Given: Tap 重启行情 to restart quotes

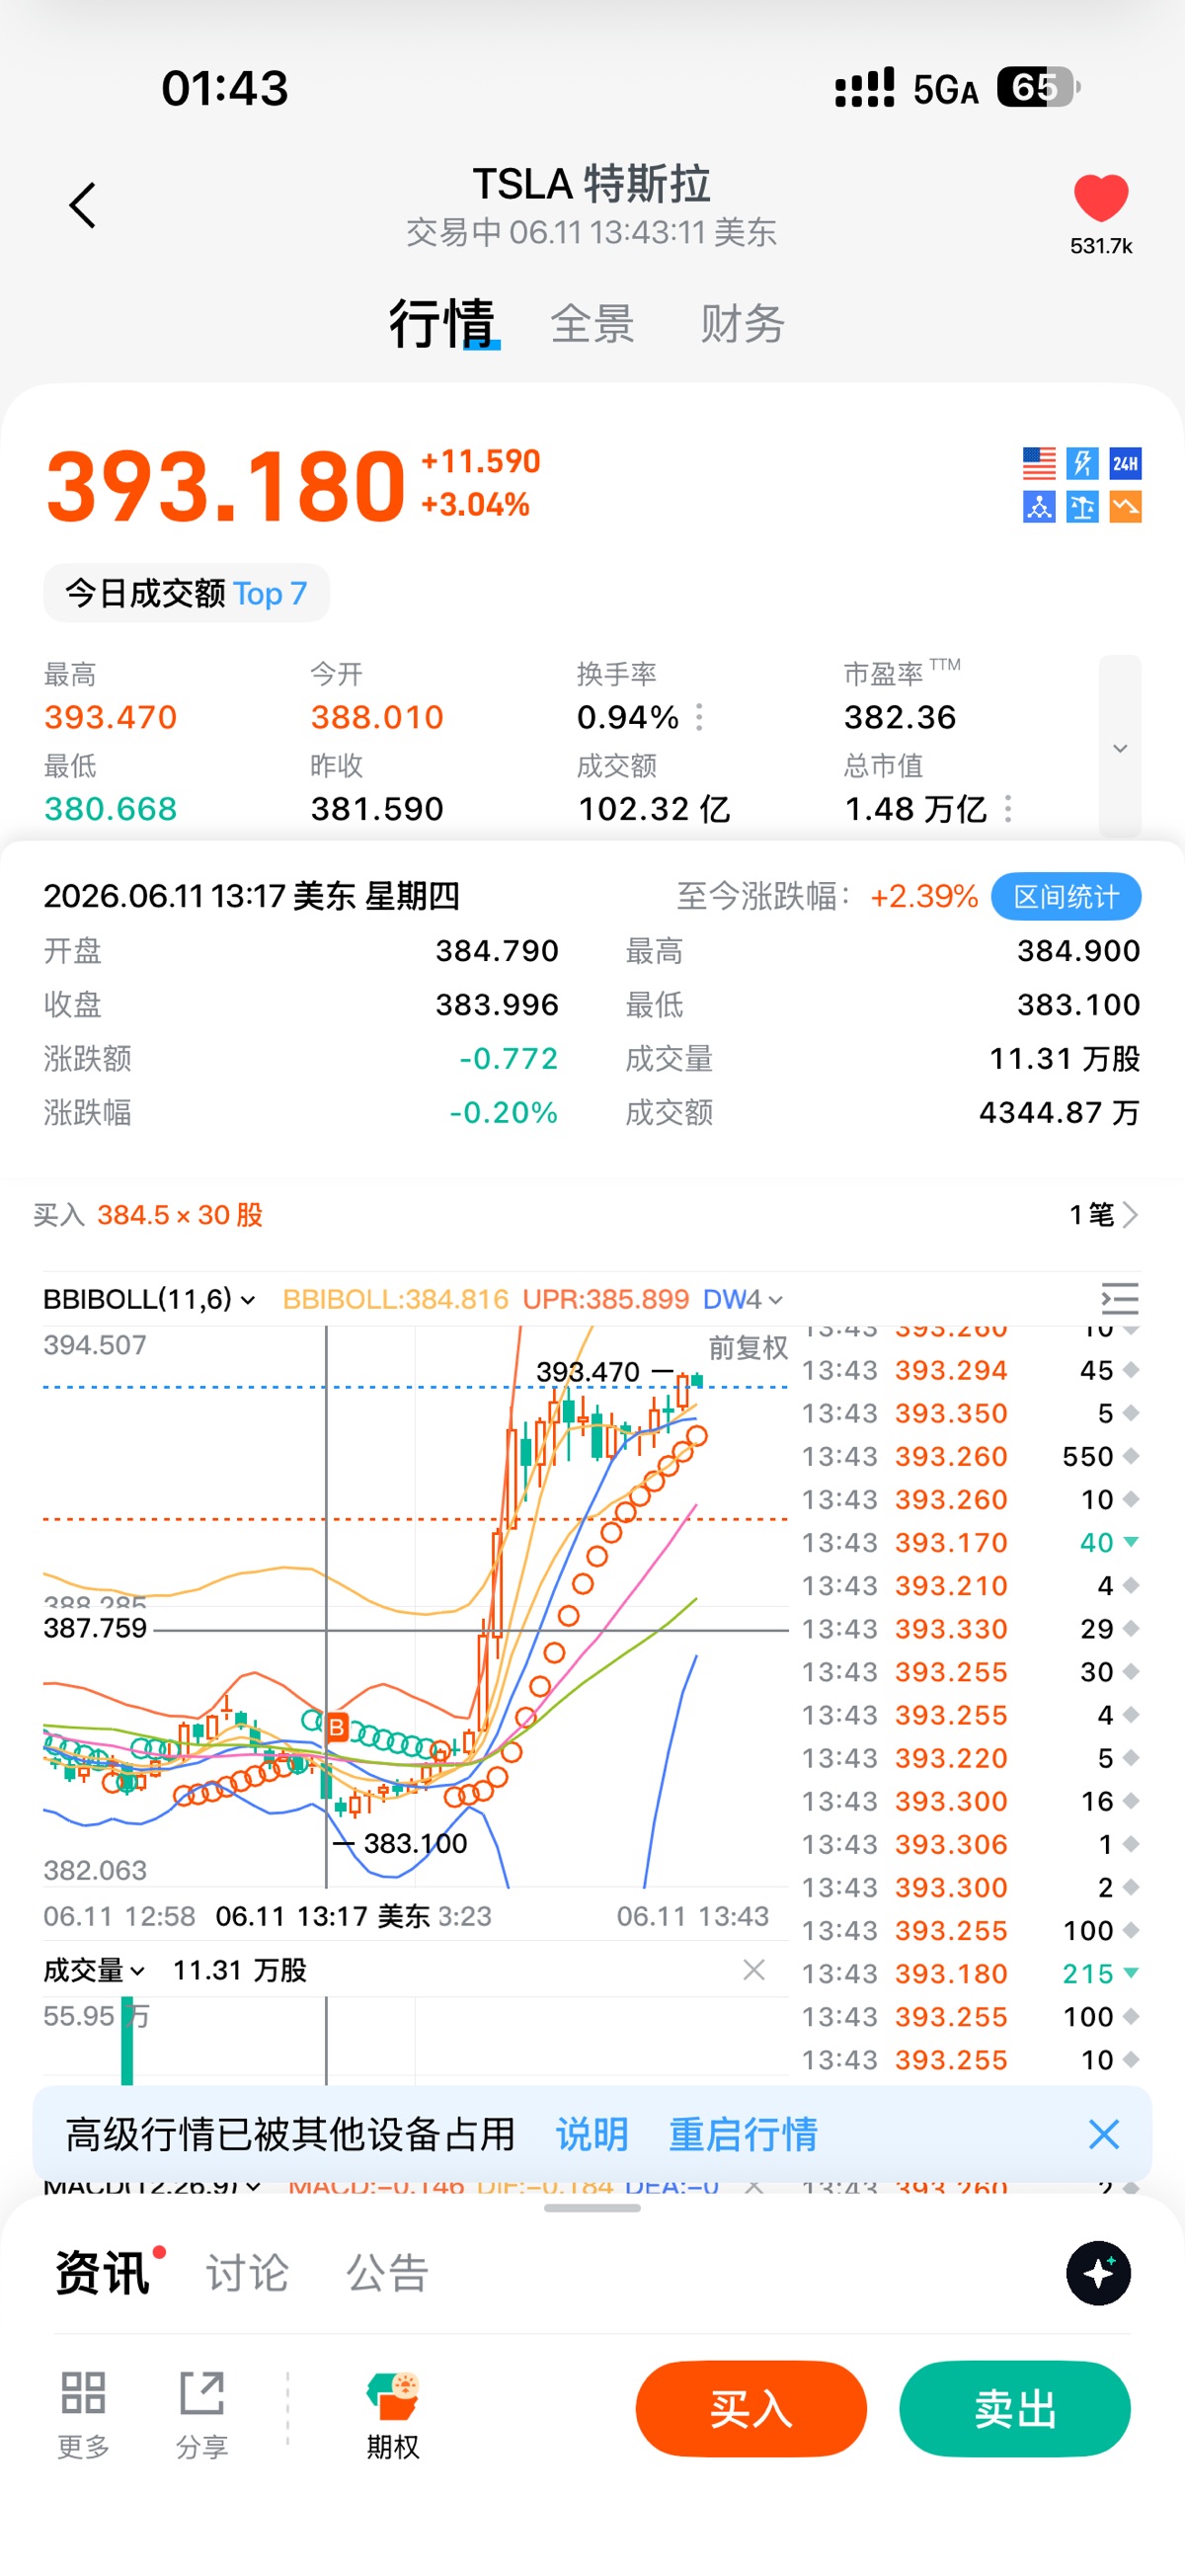Looking at the screenshot, I should click(x=743, y=2134).
